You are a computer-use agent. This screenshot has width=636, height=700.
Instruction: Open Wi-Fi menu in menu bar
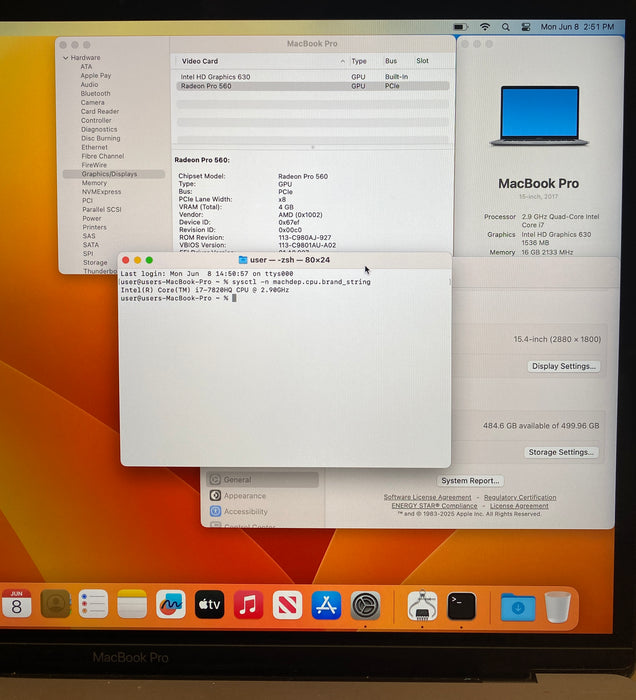pyautogui.click(x=485, y=27)
